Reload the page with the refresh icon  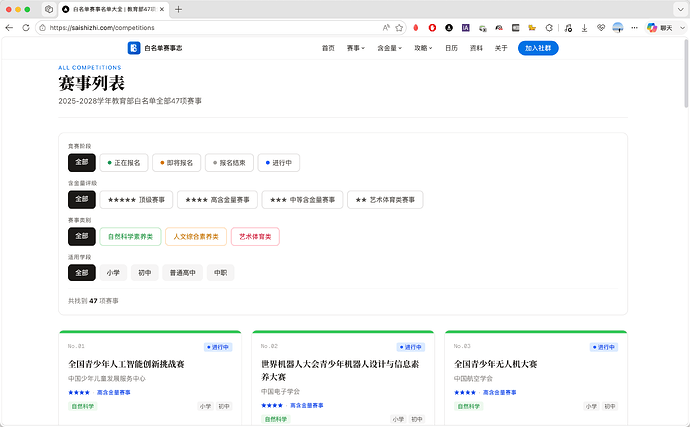point(26,28)
